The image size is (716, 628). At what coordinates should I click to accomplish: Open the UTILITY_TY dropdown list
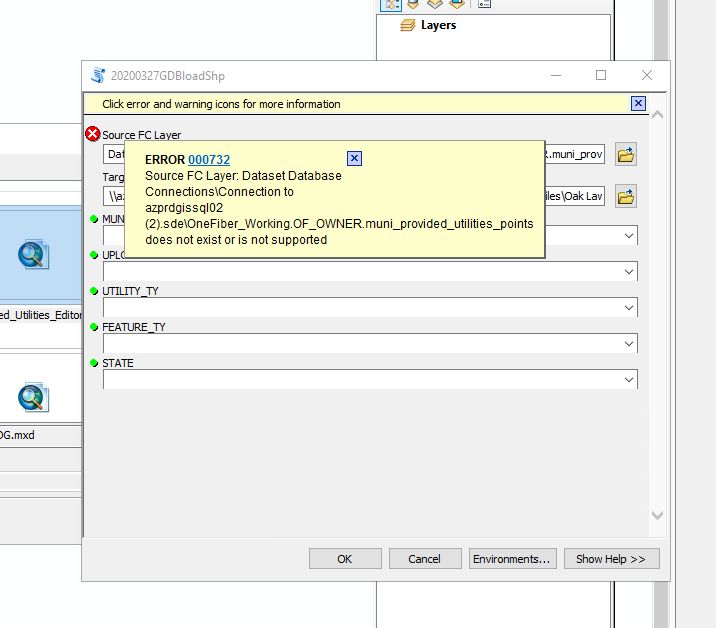[x=629, y=308]
